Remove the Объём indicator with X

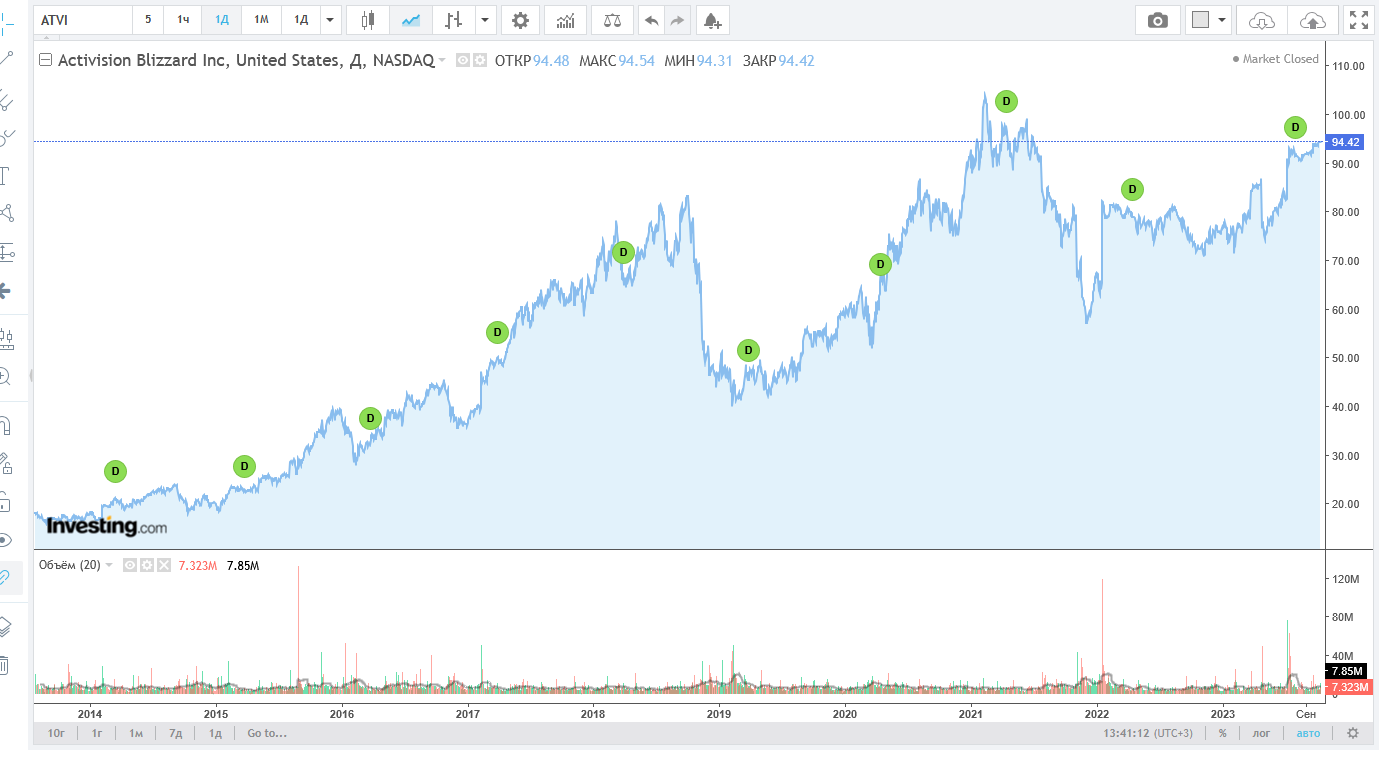coord(164,565)
